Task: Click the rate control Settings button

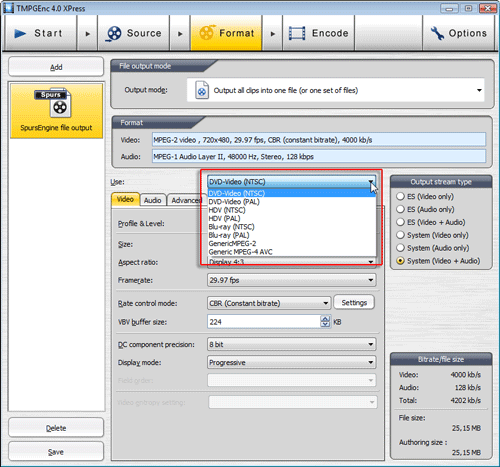Action: (354, 303)
